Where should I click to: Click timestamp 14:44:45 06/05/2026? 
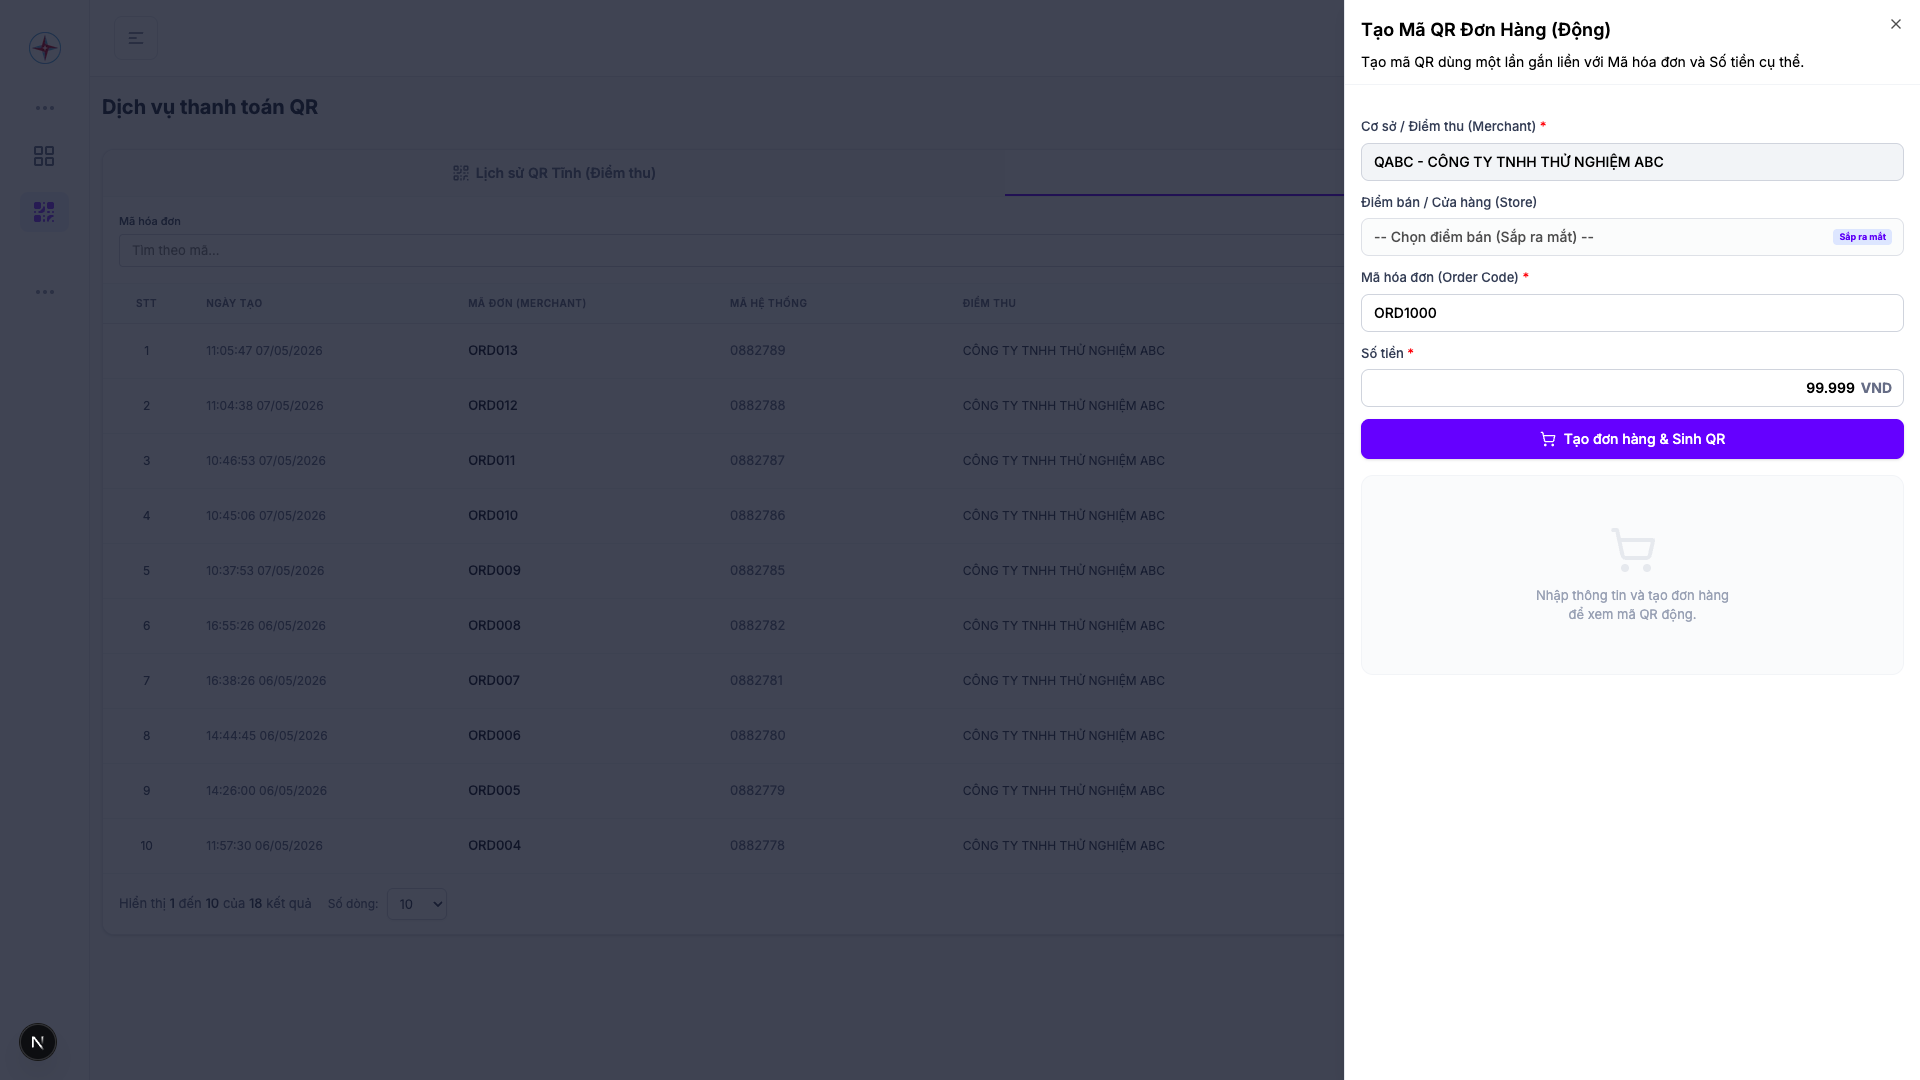point(267,735)
